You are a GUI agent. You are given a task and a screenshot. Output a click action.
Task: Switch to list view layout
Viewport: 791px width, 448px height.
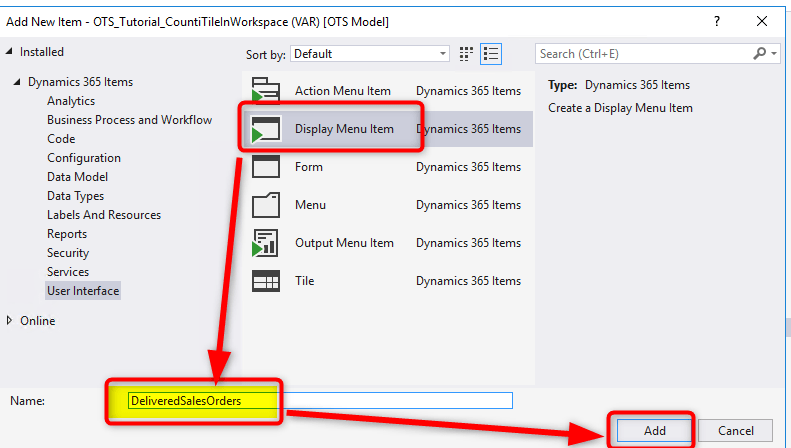491,54
